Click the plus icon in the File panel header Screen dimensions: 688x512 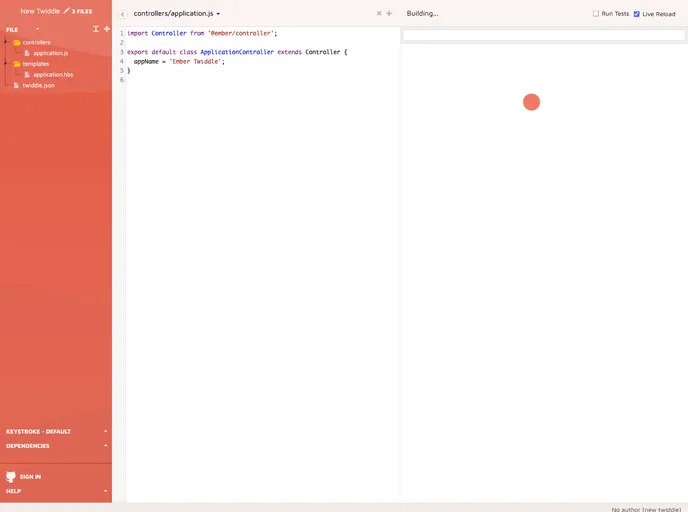pyautogui.click(x=107, y=29)
